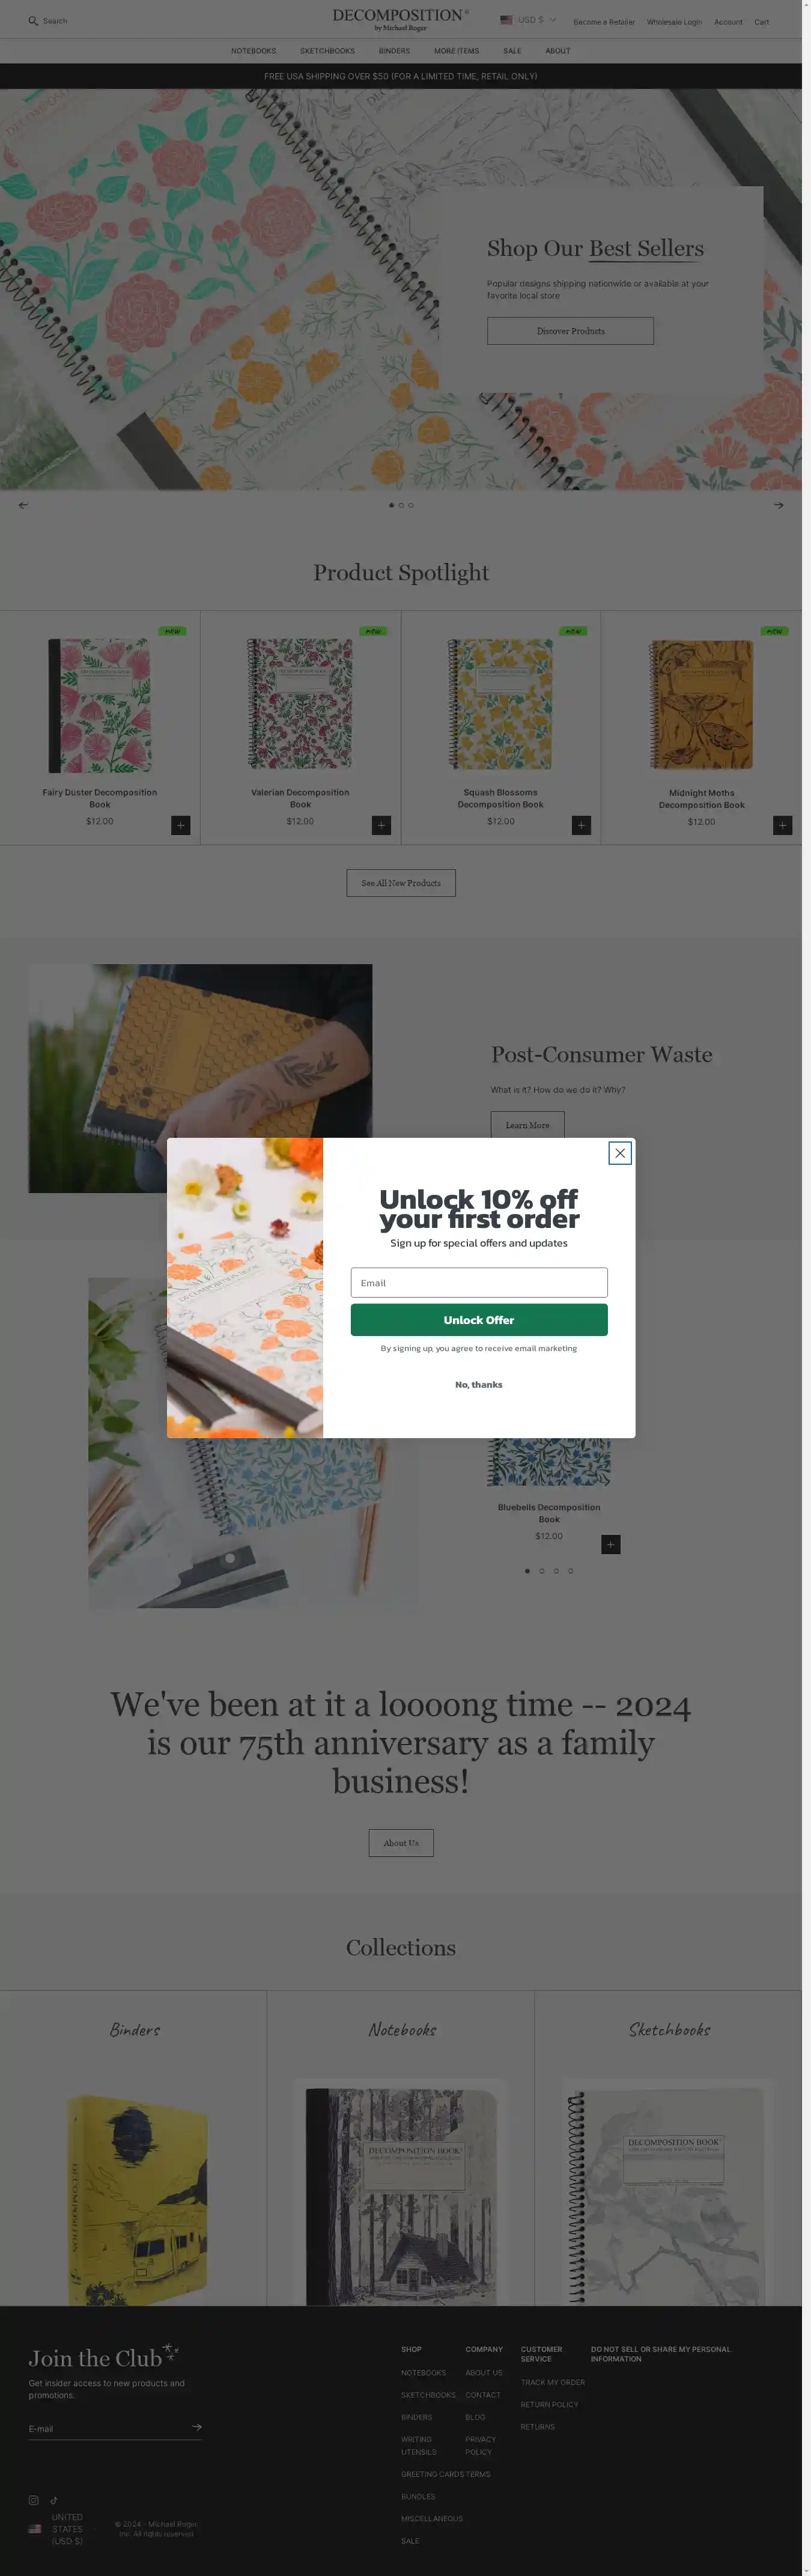
Task: Select the third hero carousel dot
Action: [411, 505]
